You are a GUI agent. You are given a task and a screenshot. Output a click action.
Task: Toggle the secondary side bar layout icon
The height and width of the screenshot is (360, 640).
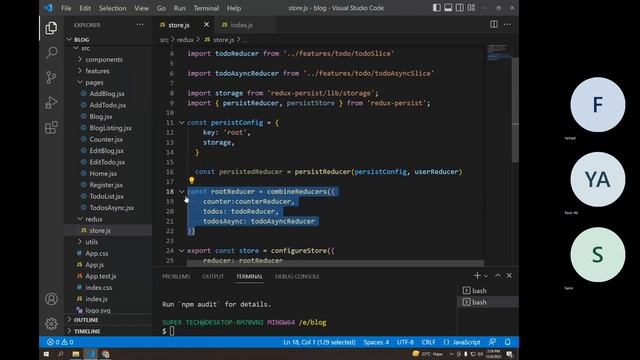pos(460,7)
